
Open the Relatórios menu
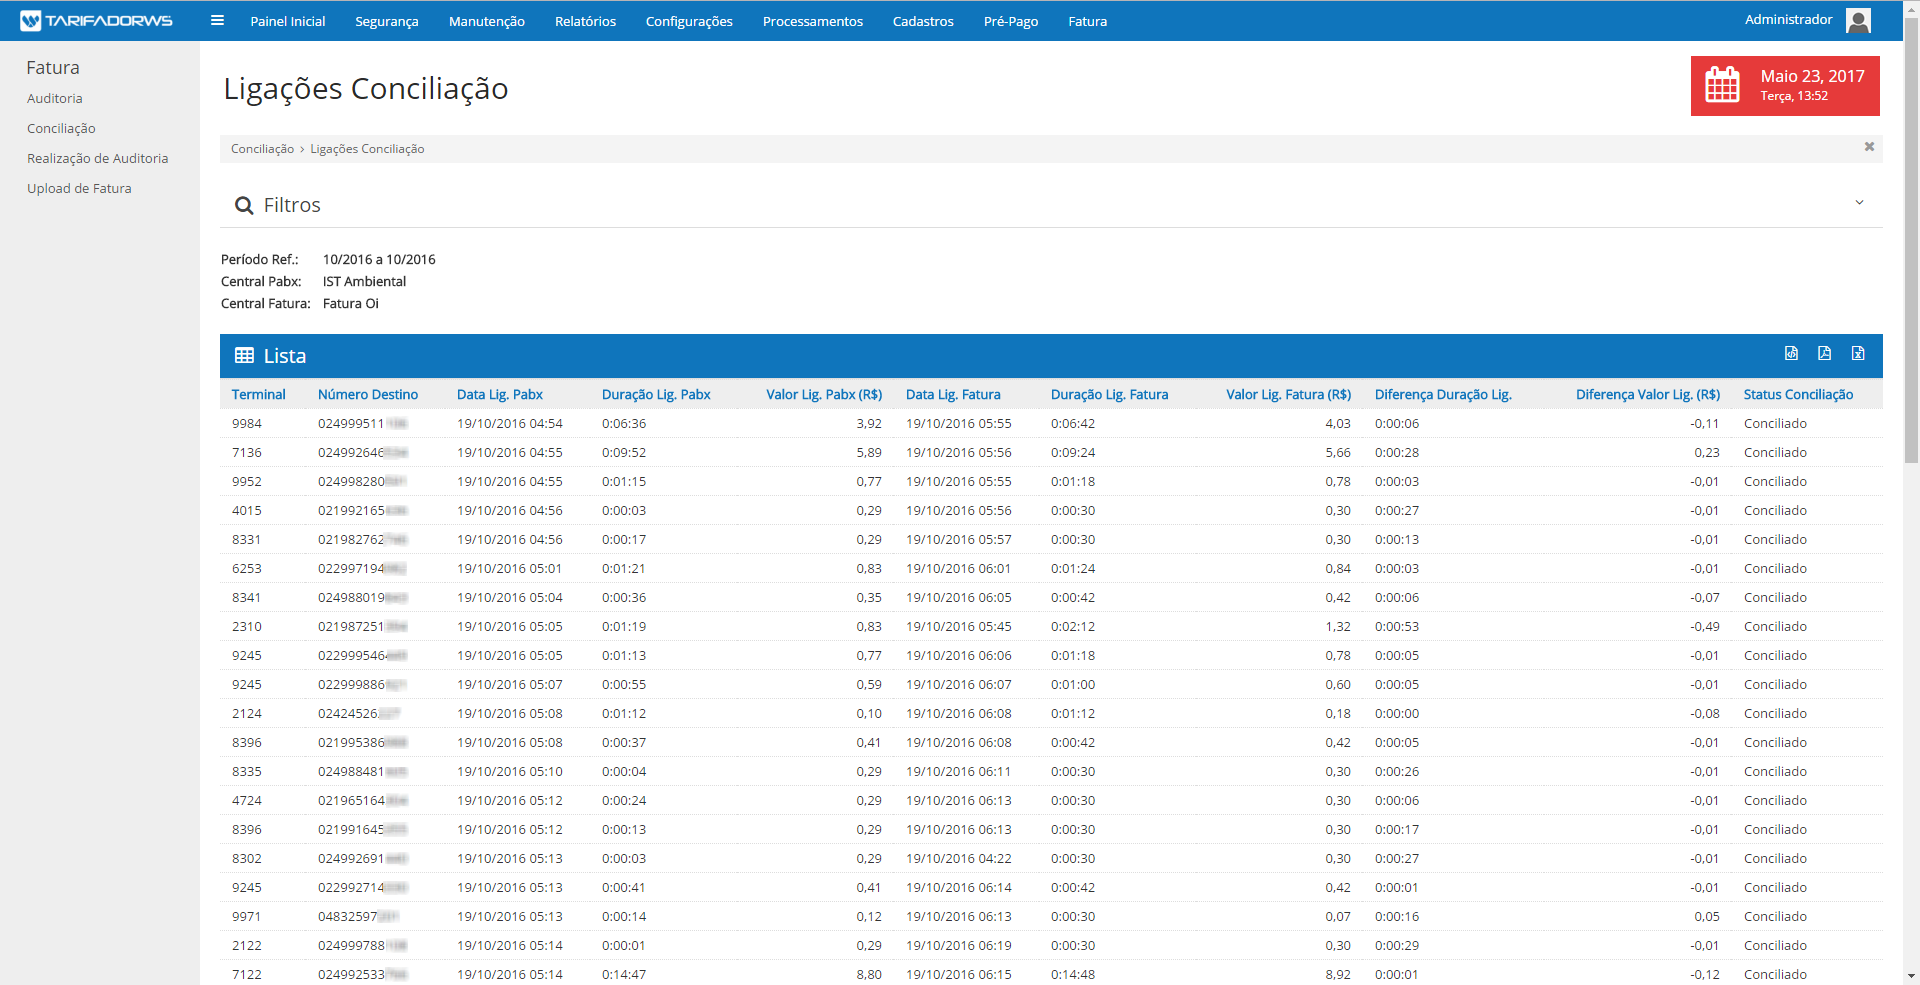tap(585, 21)
